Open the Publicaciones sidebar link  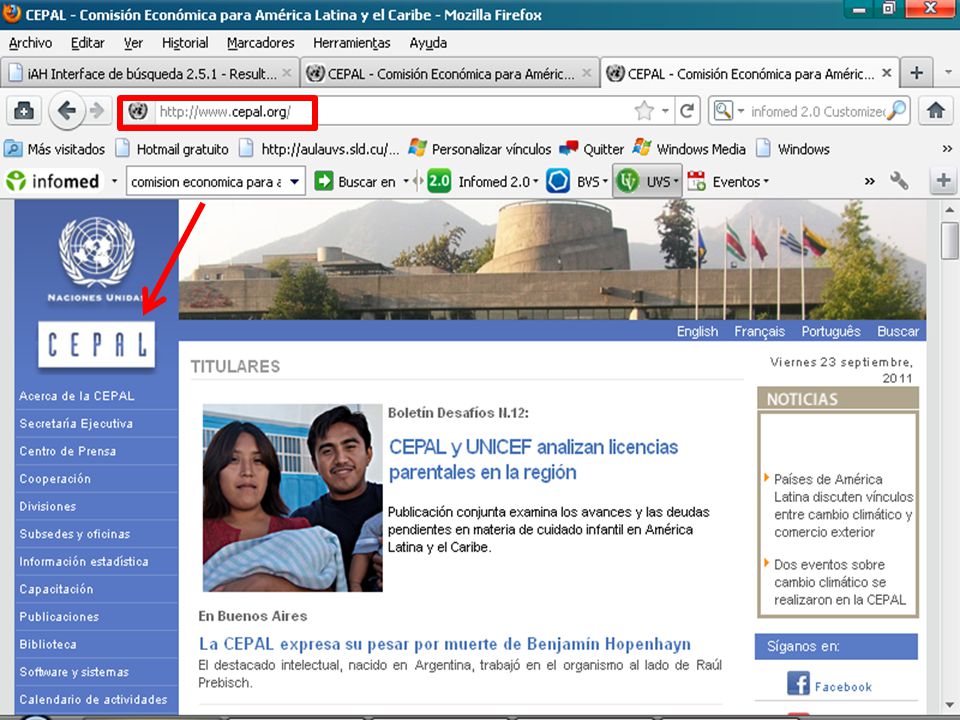pyautogui.click(x=59, y=617)
